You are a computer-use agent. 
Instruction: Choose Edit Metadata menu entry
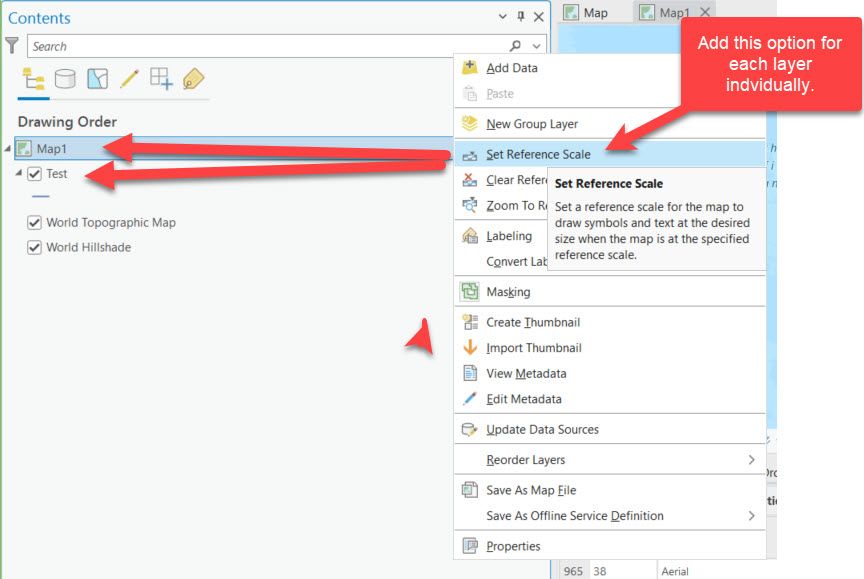(x=610, y=399)
